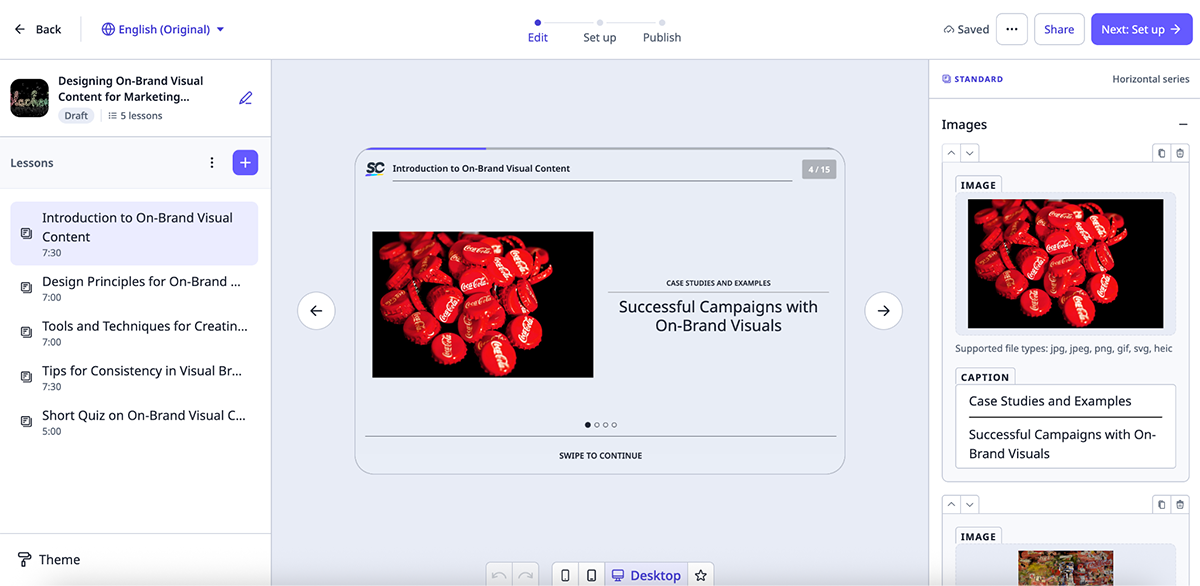
Task: Switch preview to tablet view
Action: [591, 574]
